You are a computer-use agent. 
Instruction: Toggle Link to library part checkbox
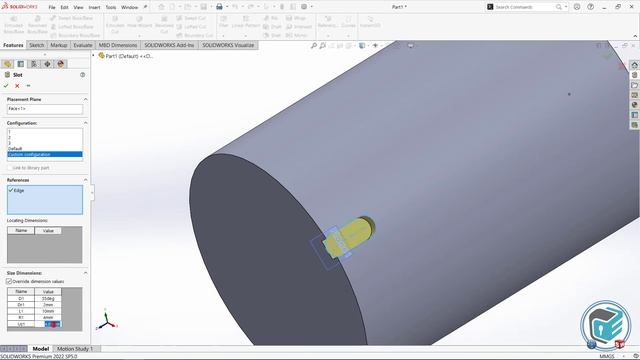click(x=10, y=168)
